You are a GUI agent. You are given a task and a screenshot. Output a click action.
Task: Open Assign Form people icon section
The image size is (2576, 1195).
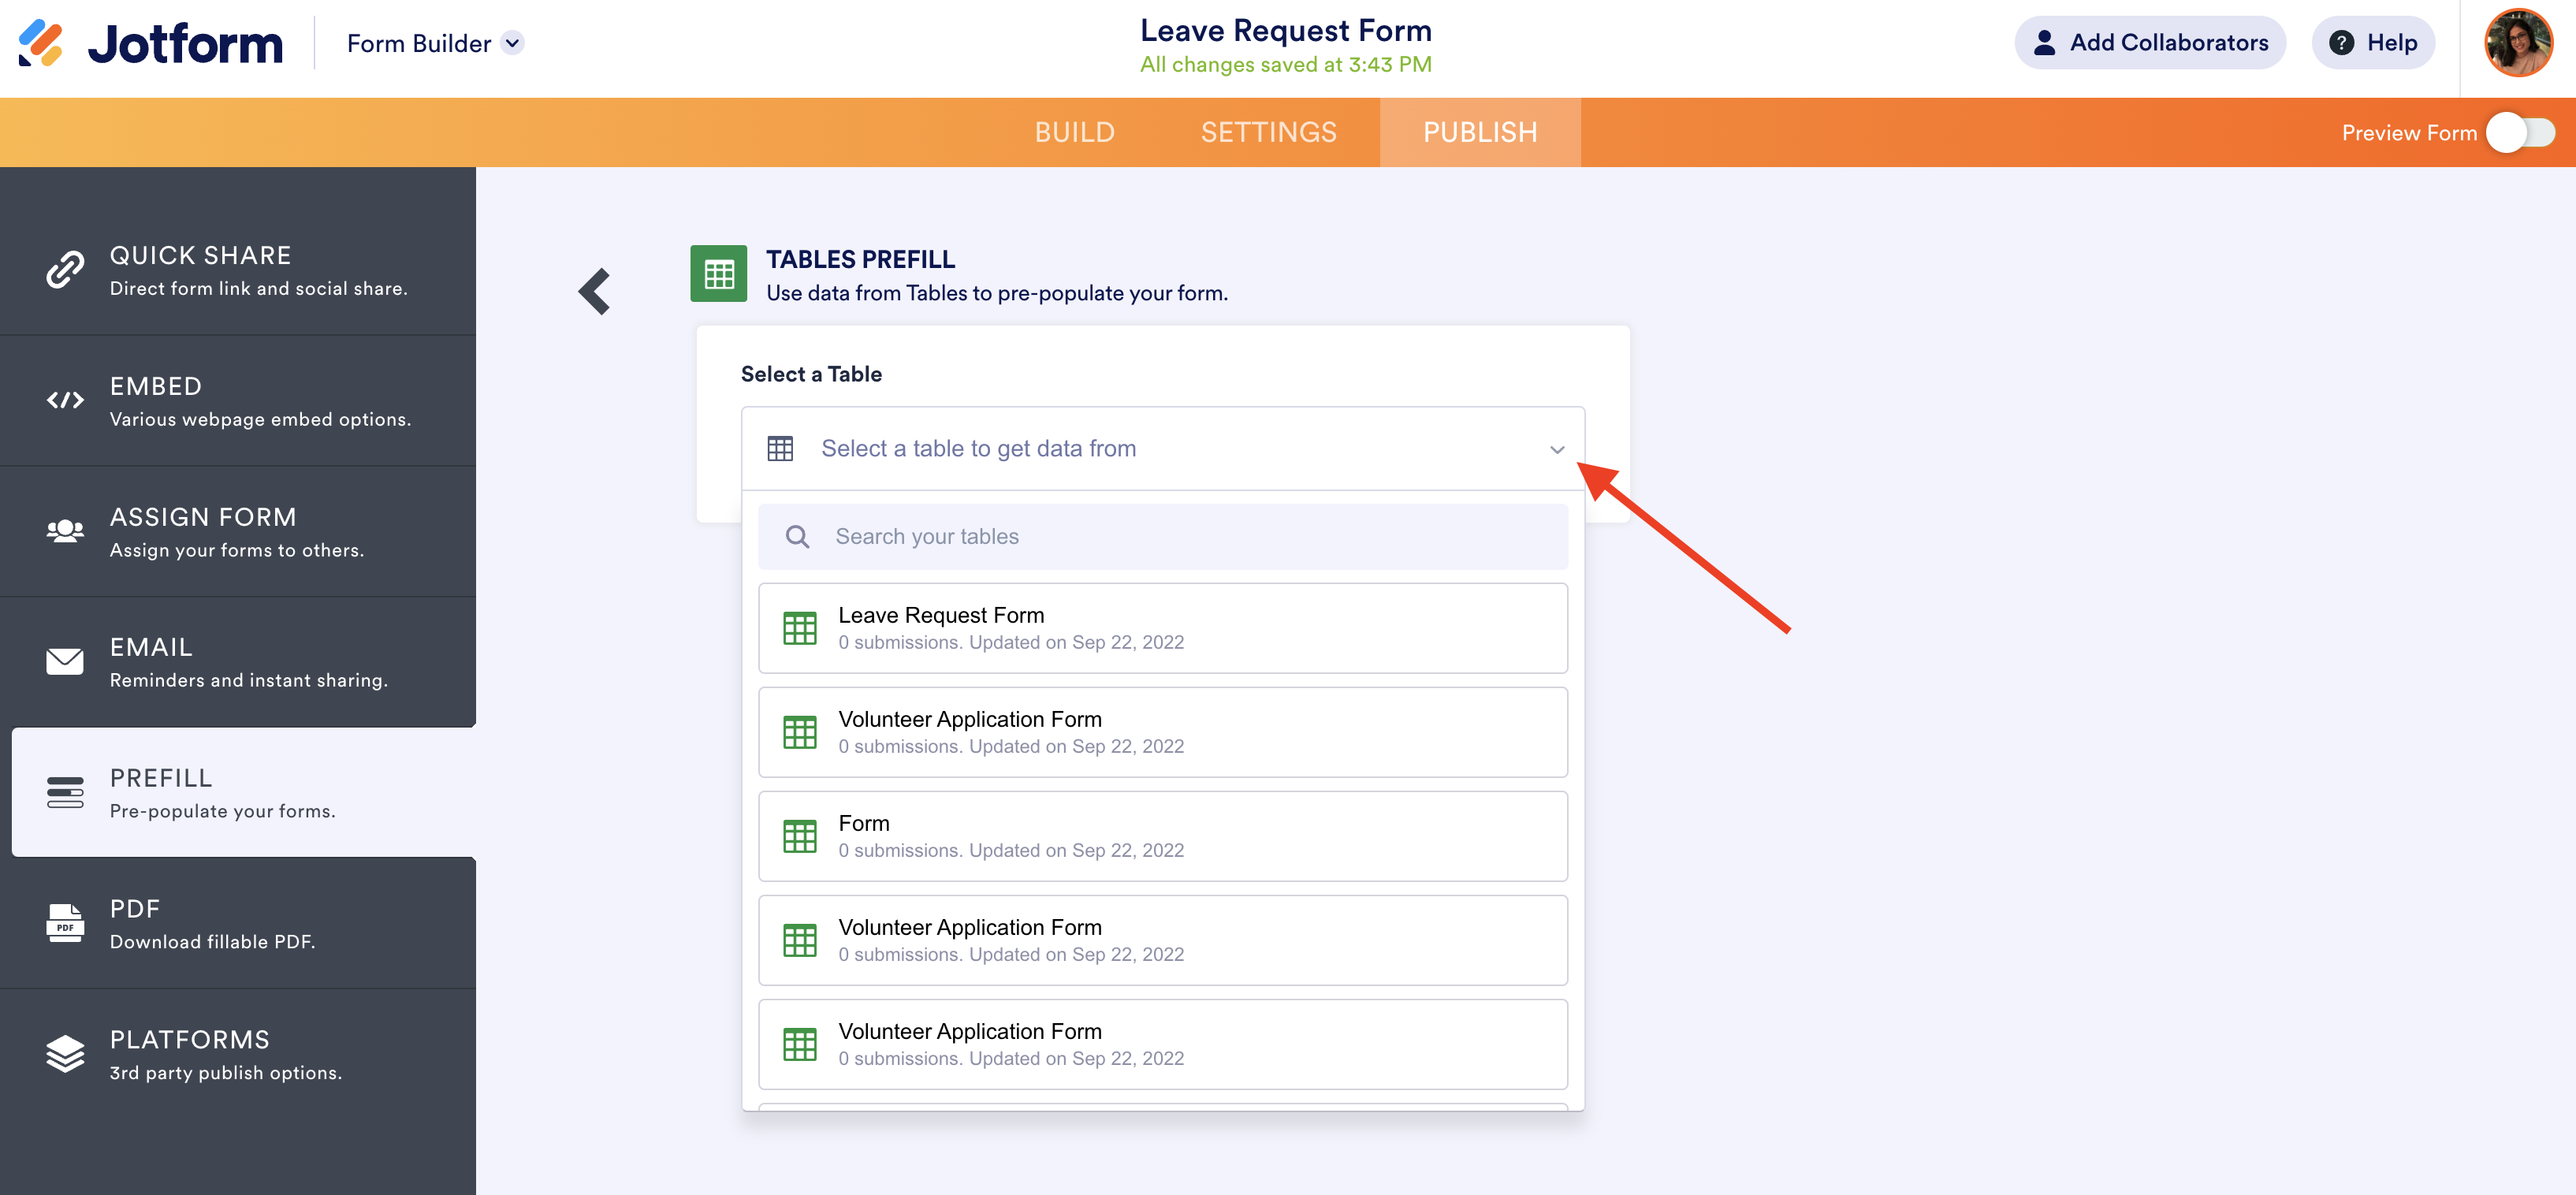(x=65, y=531)
